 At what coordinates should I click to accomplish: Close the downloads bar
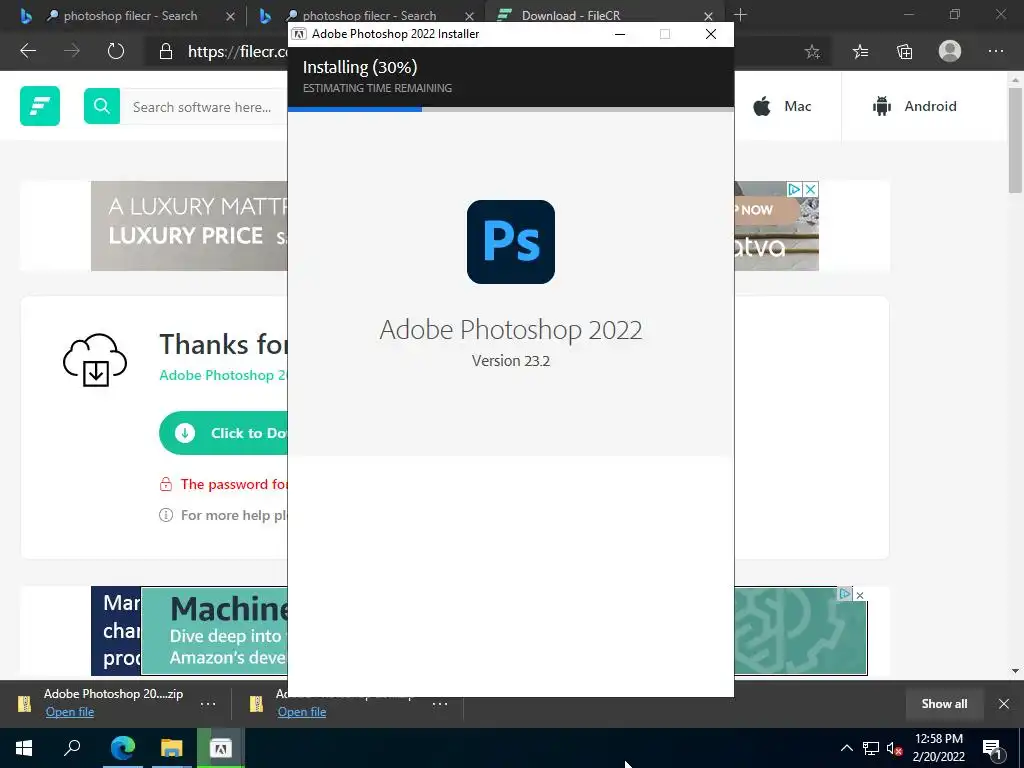(1004, 703)
